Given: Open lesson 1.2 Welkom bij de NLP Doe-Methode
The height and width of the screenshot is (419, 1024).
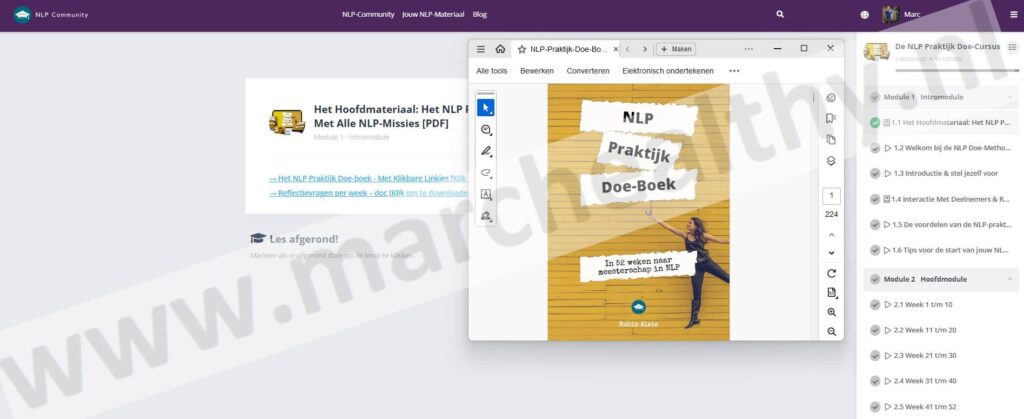Looking at the screenshot, I should click(941, 148).
